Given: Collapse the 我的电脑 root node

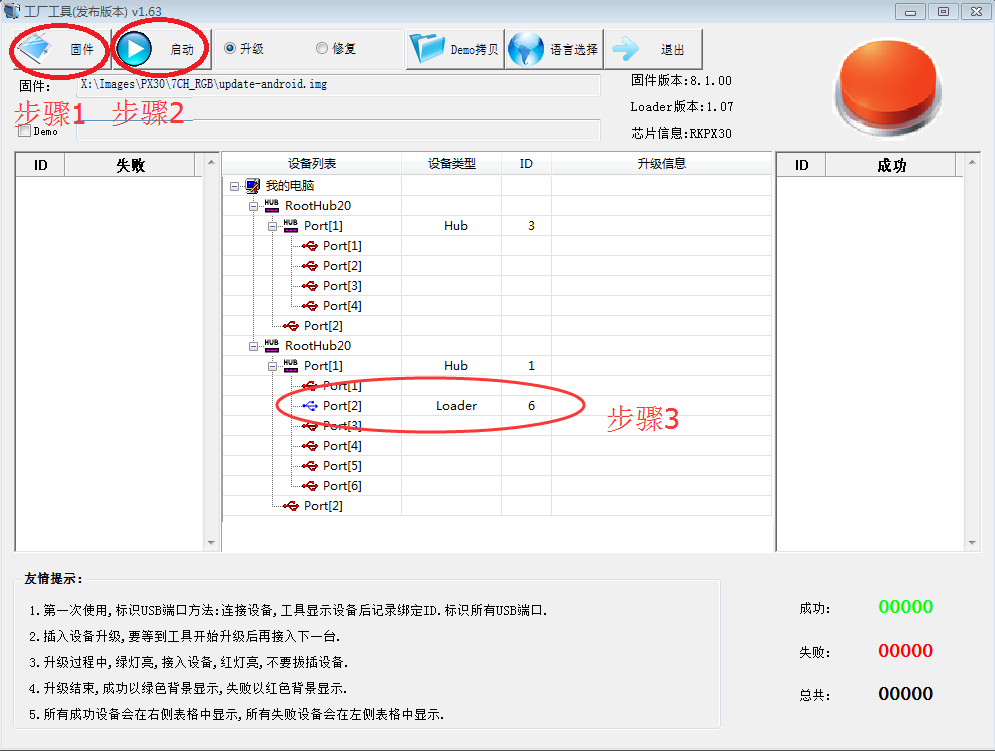Looking at the screenshot, I should point(234,186).
